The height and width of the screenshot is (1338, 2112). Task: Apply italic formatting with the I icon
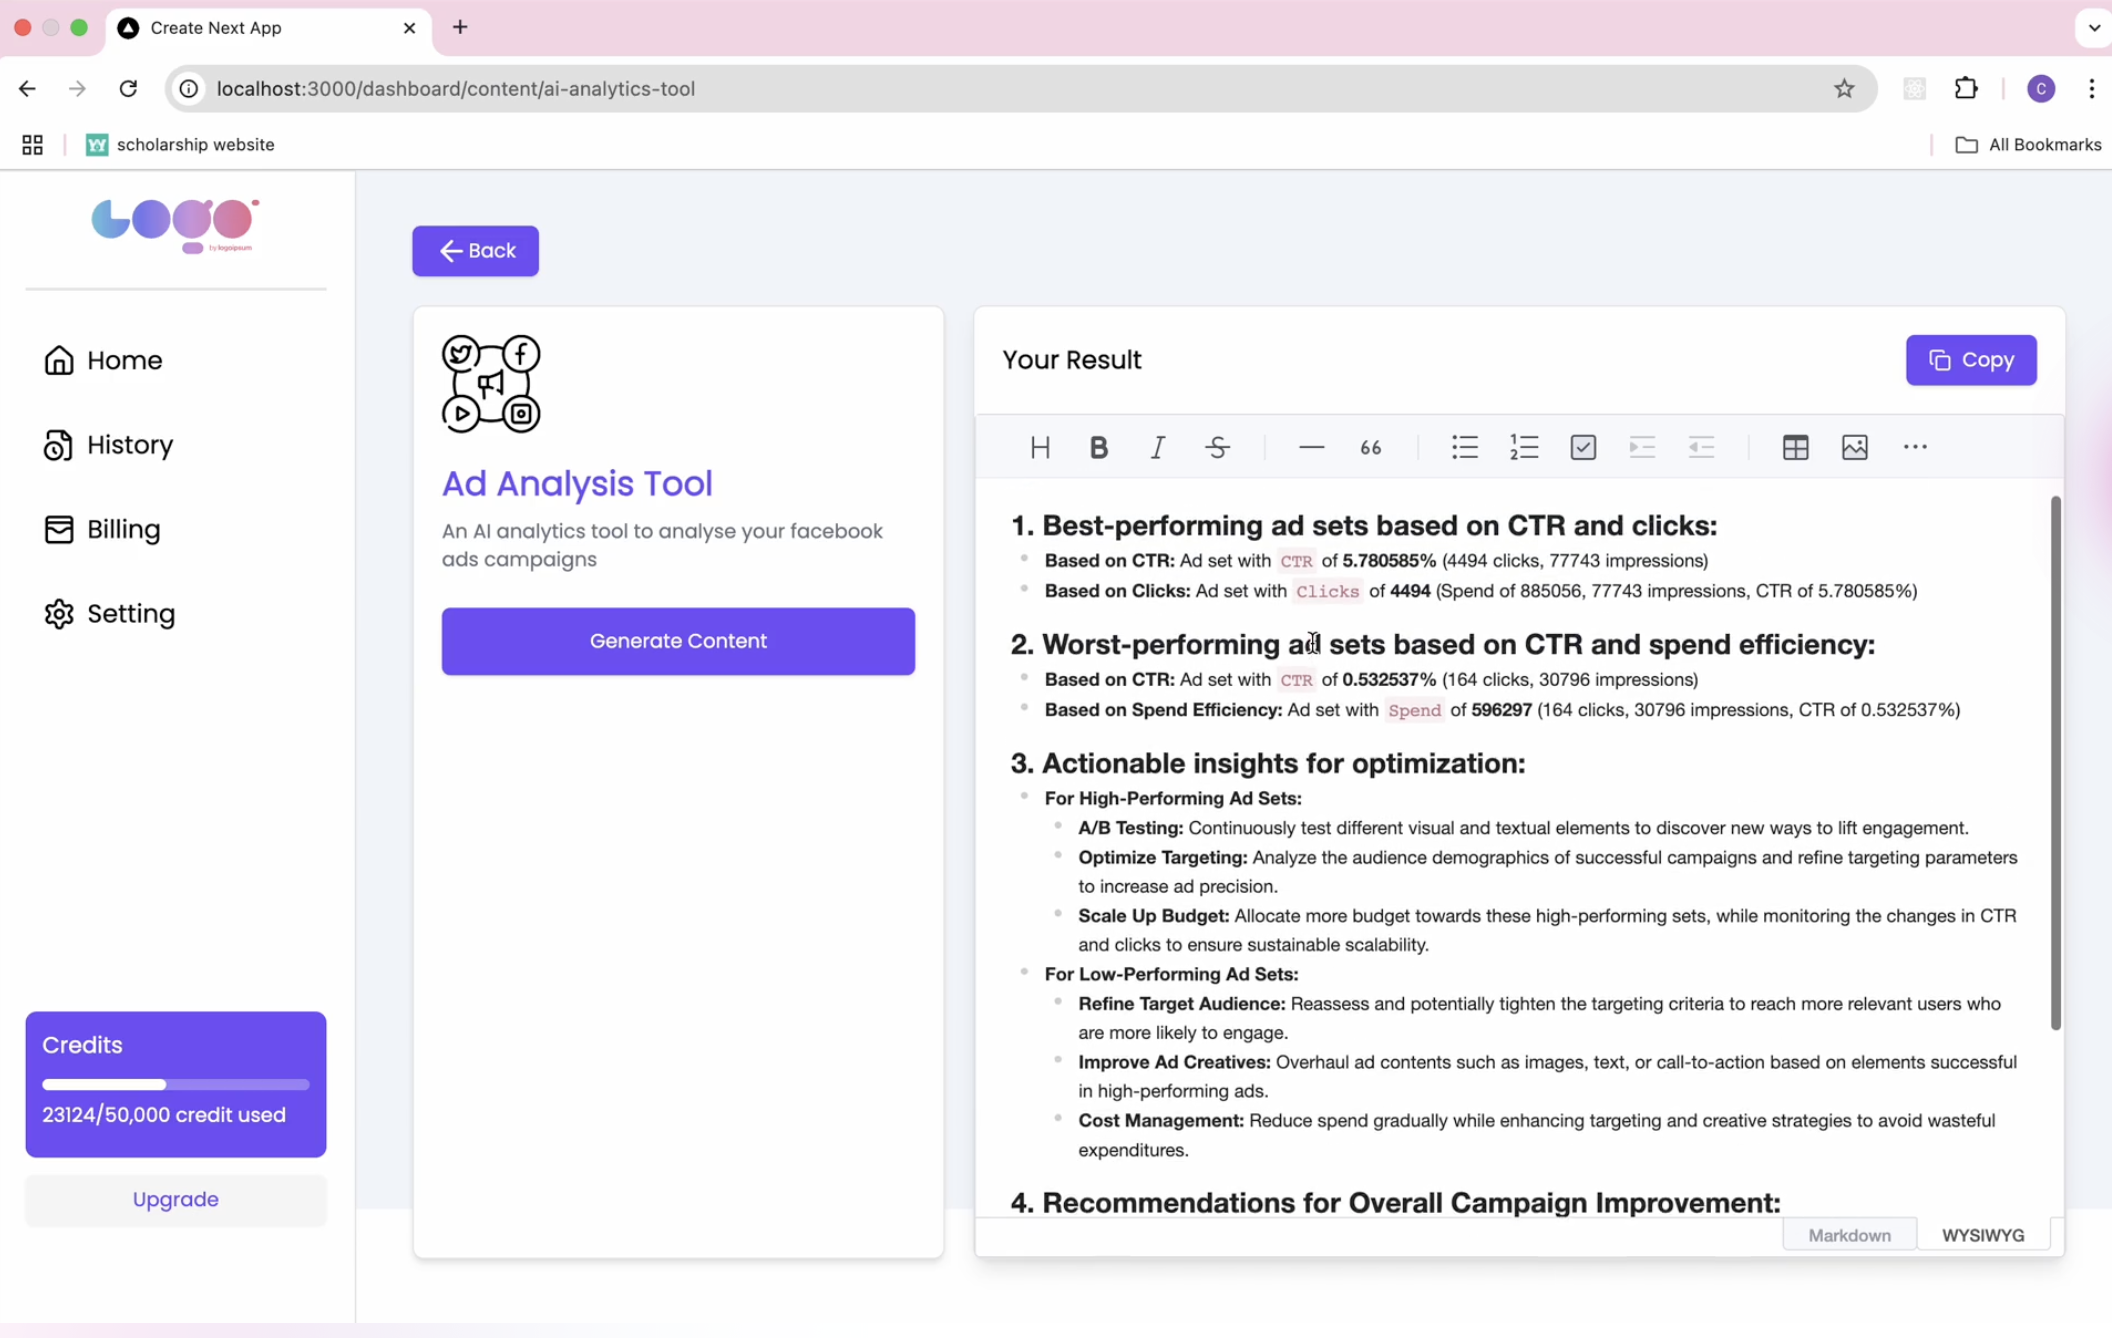coord(1157,447)
